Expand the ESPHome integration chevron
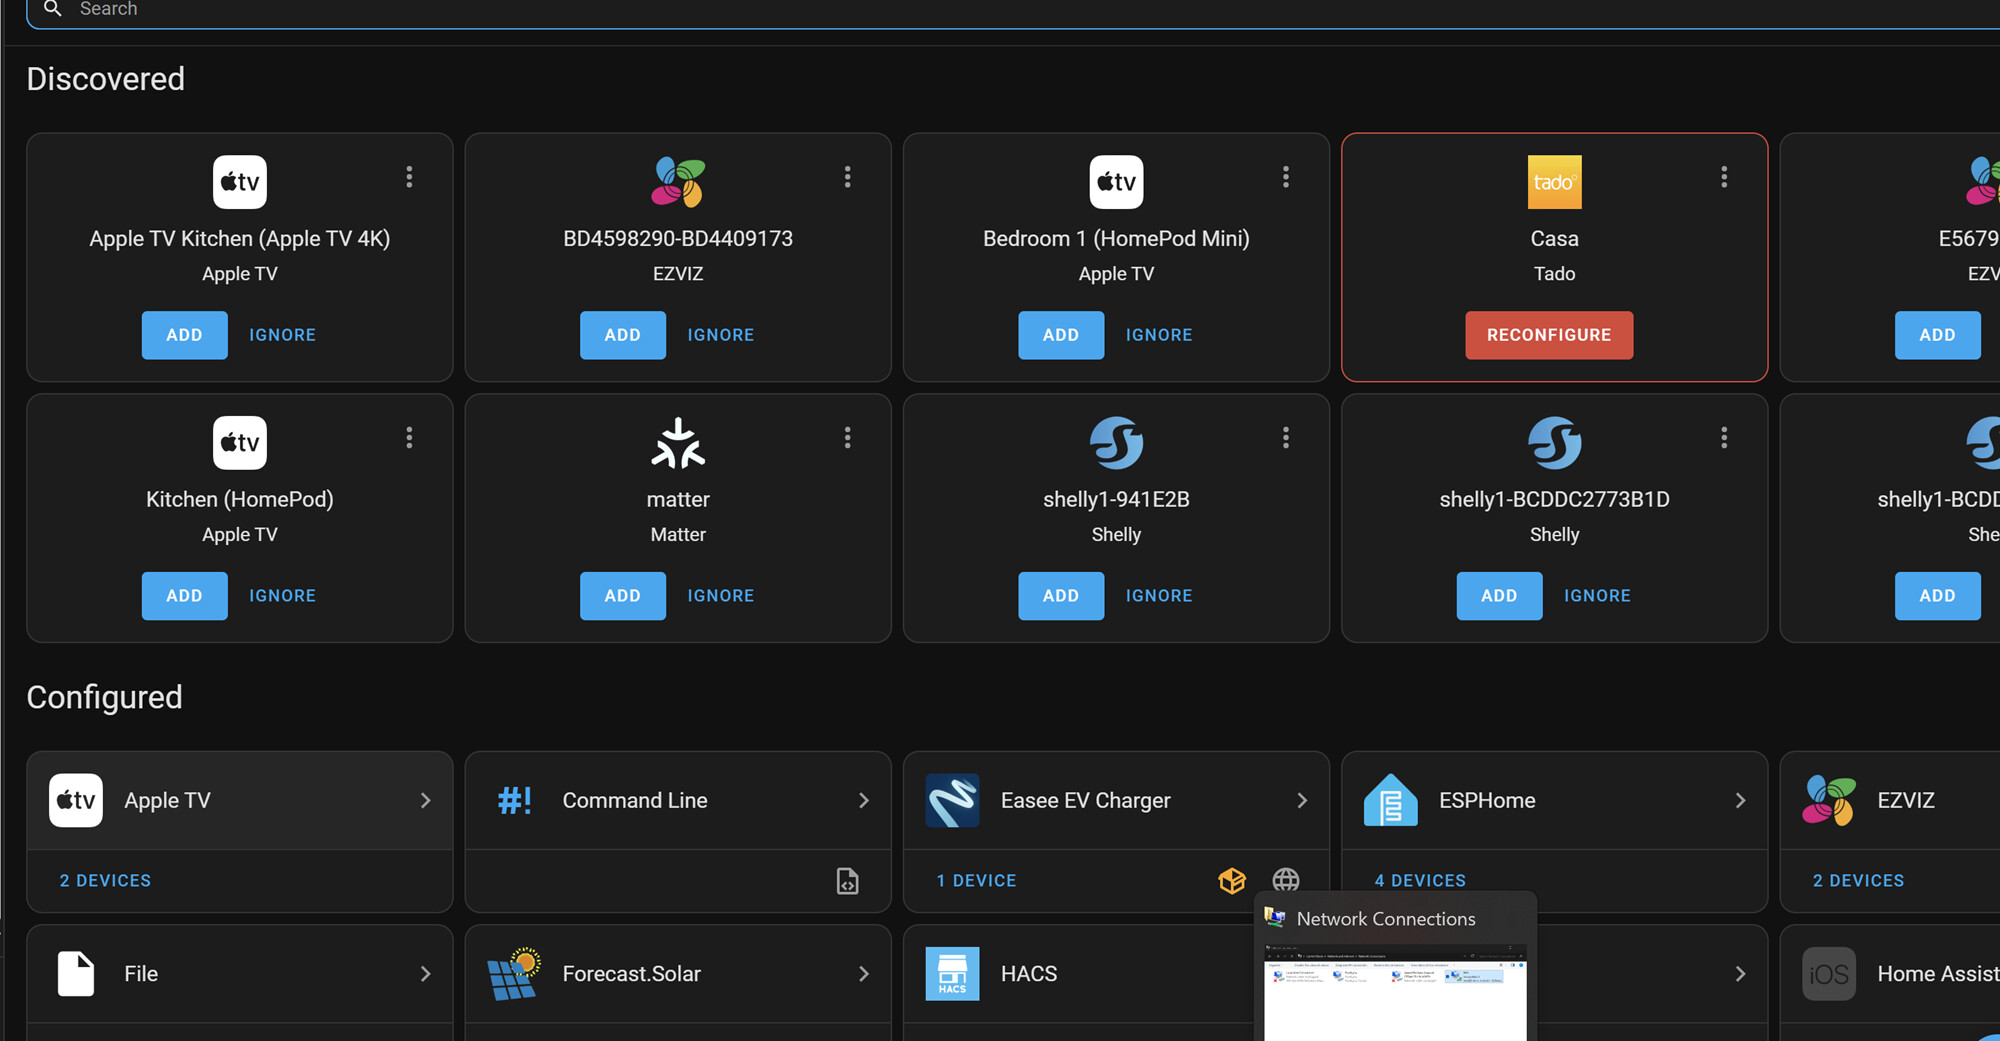The image size is (2000, 1041). point(1740,801)
